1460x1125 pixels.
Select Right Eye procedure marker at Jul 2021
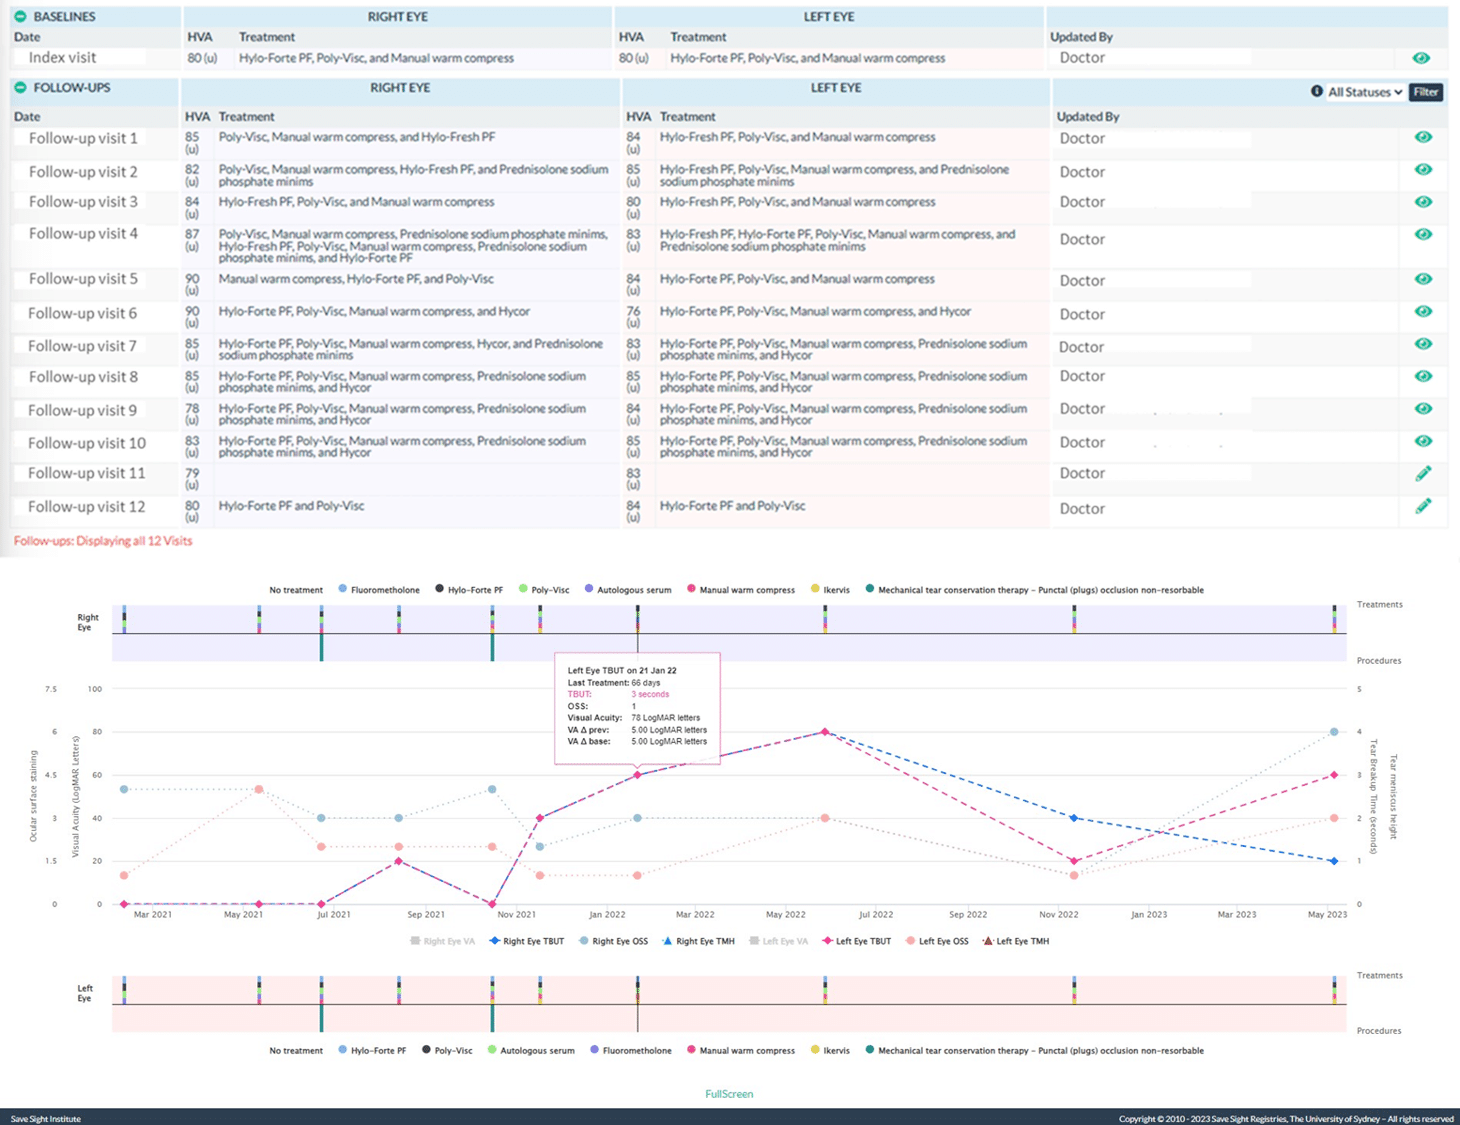pyautogui.click(x=321, y=647)
